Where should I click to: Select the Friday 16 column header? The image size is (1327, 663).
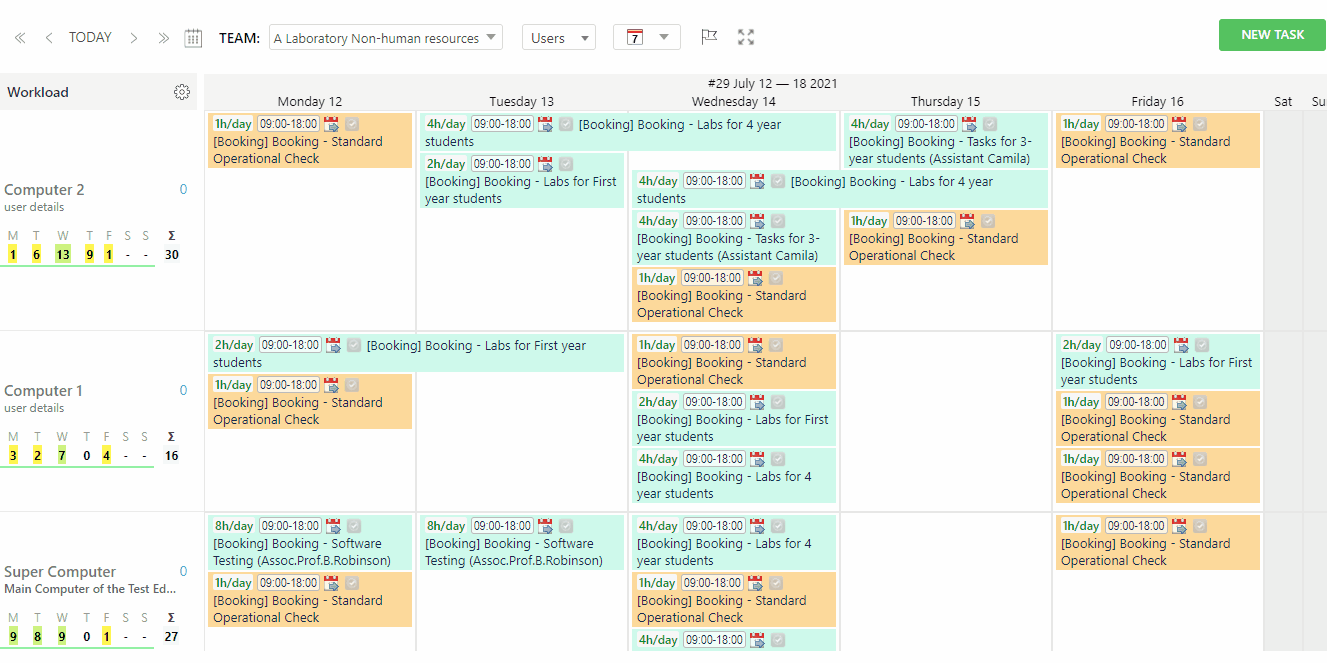tap(1157, 102)
